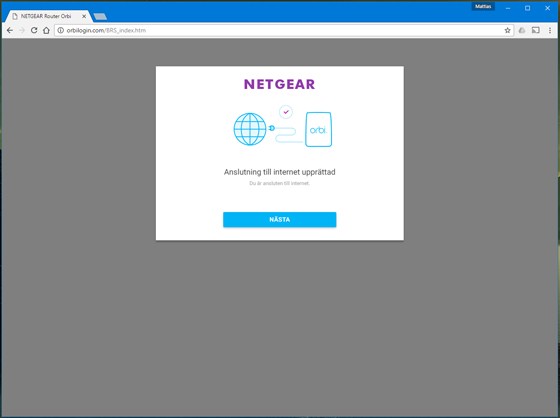Click the cloud extension icon
The image size is (560, 418).
522,30
